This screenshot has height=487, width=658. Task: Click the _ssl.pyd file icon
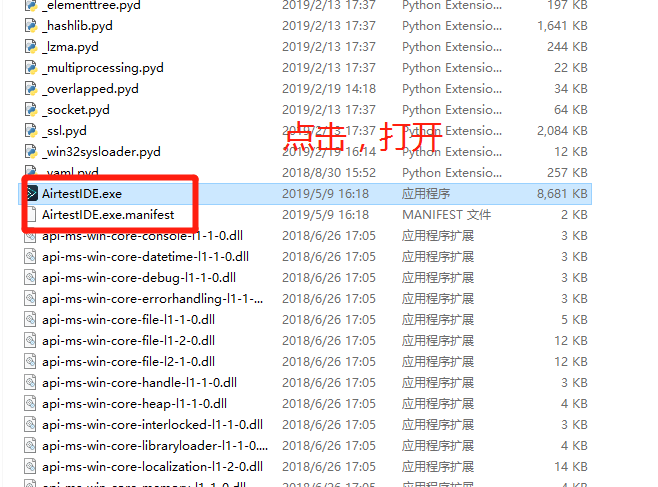pos(31,131)
